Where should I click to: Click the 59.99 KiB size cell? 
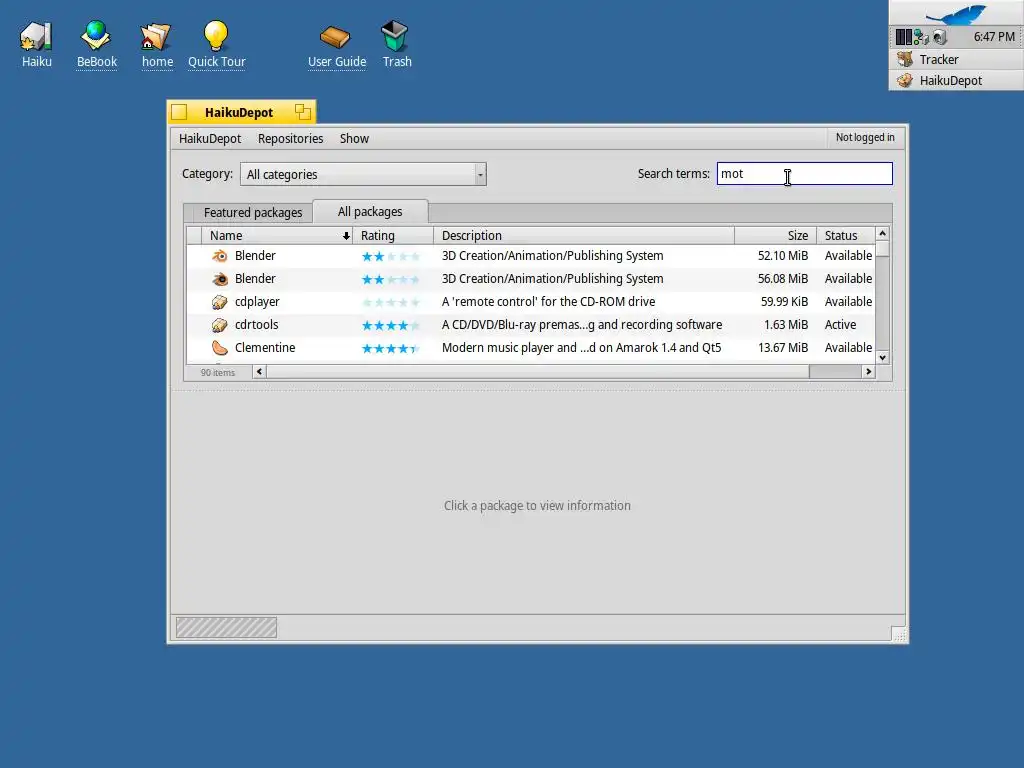tap(784, 302)
